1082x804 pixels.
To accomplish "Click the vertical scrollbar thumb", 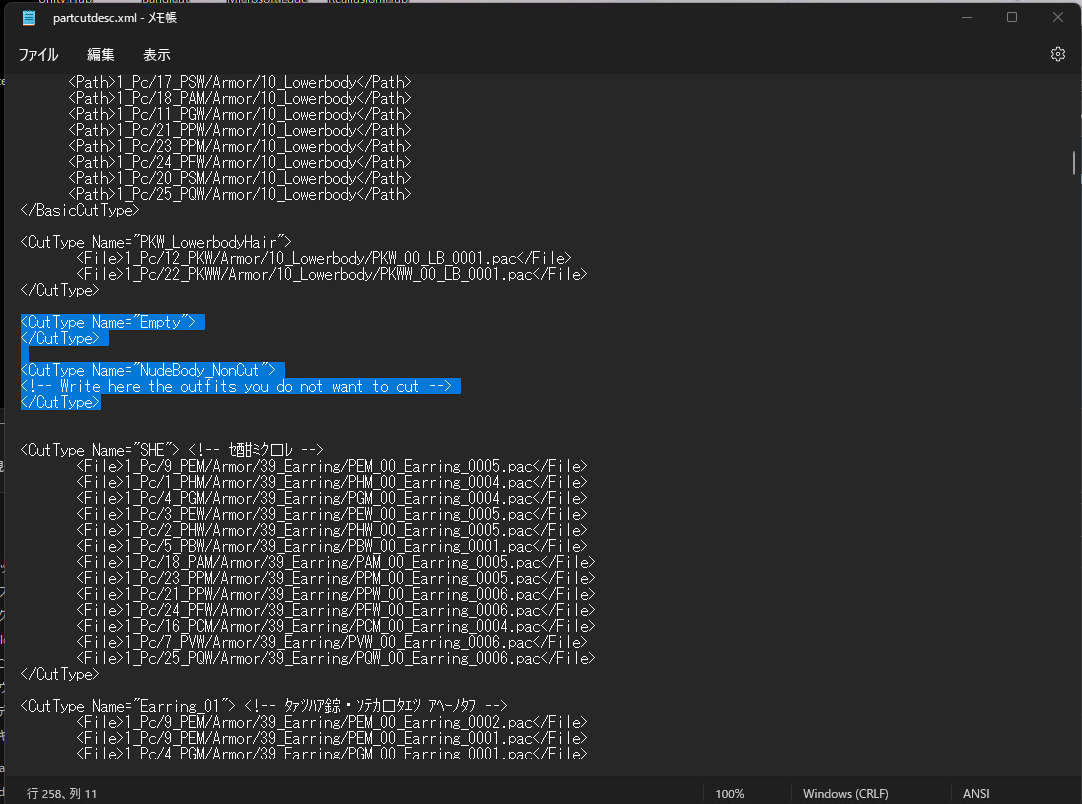I will click(1075, 162).
